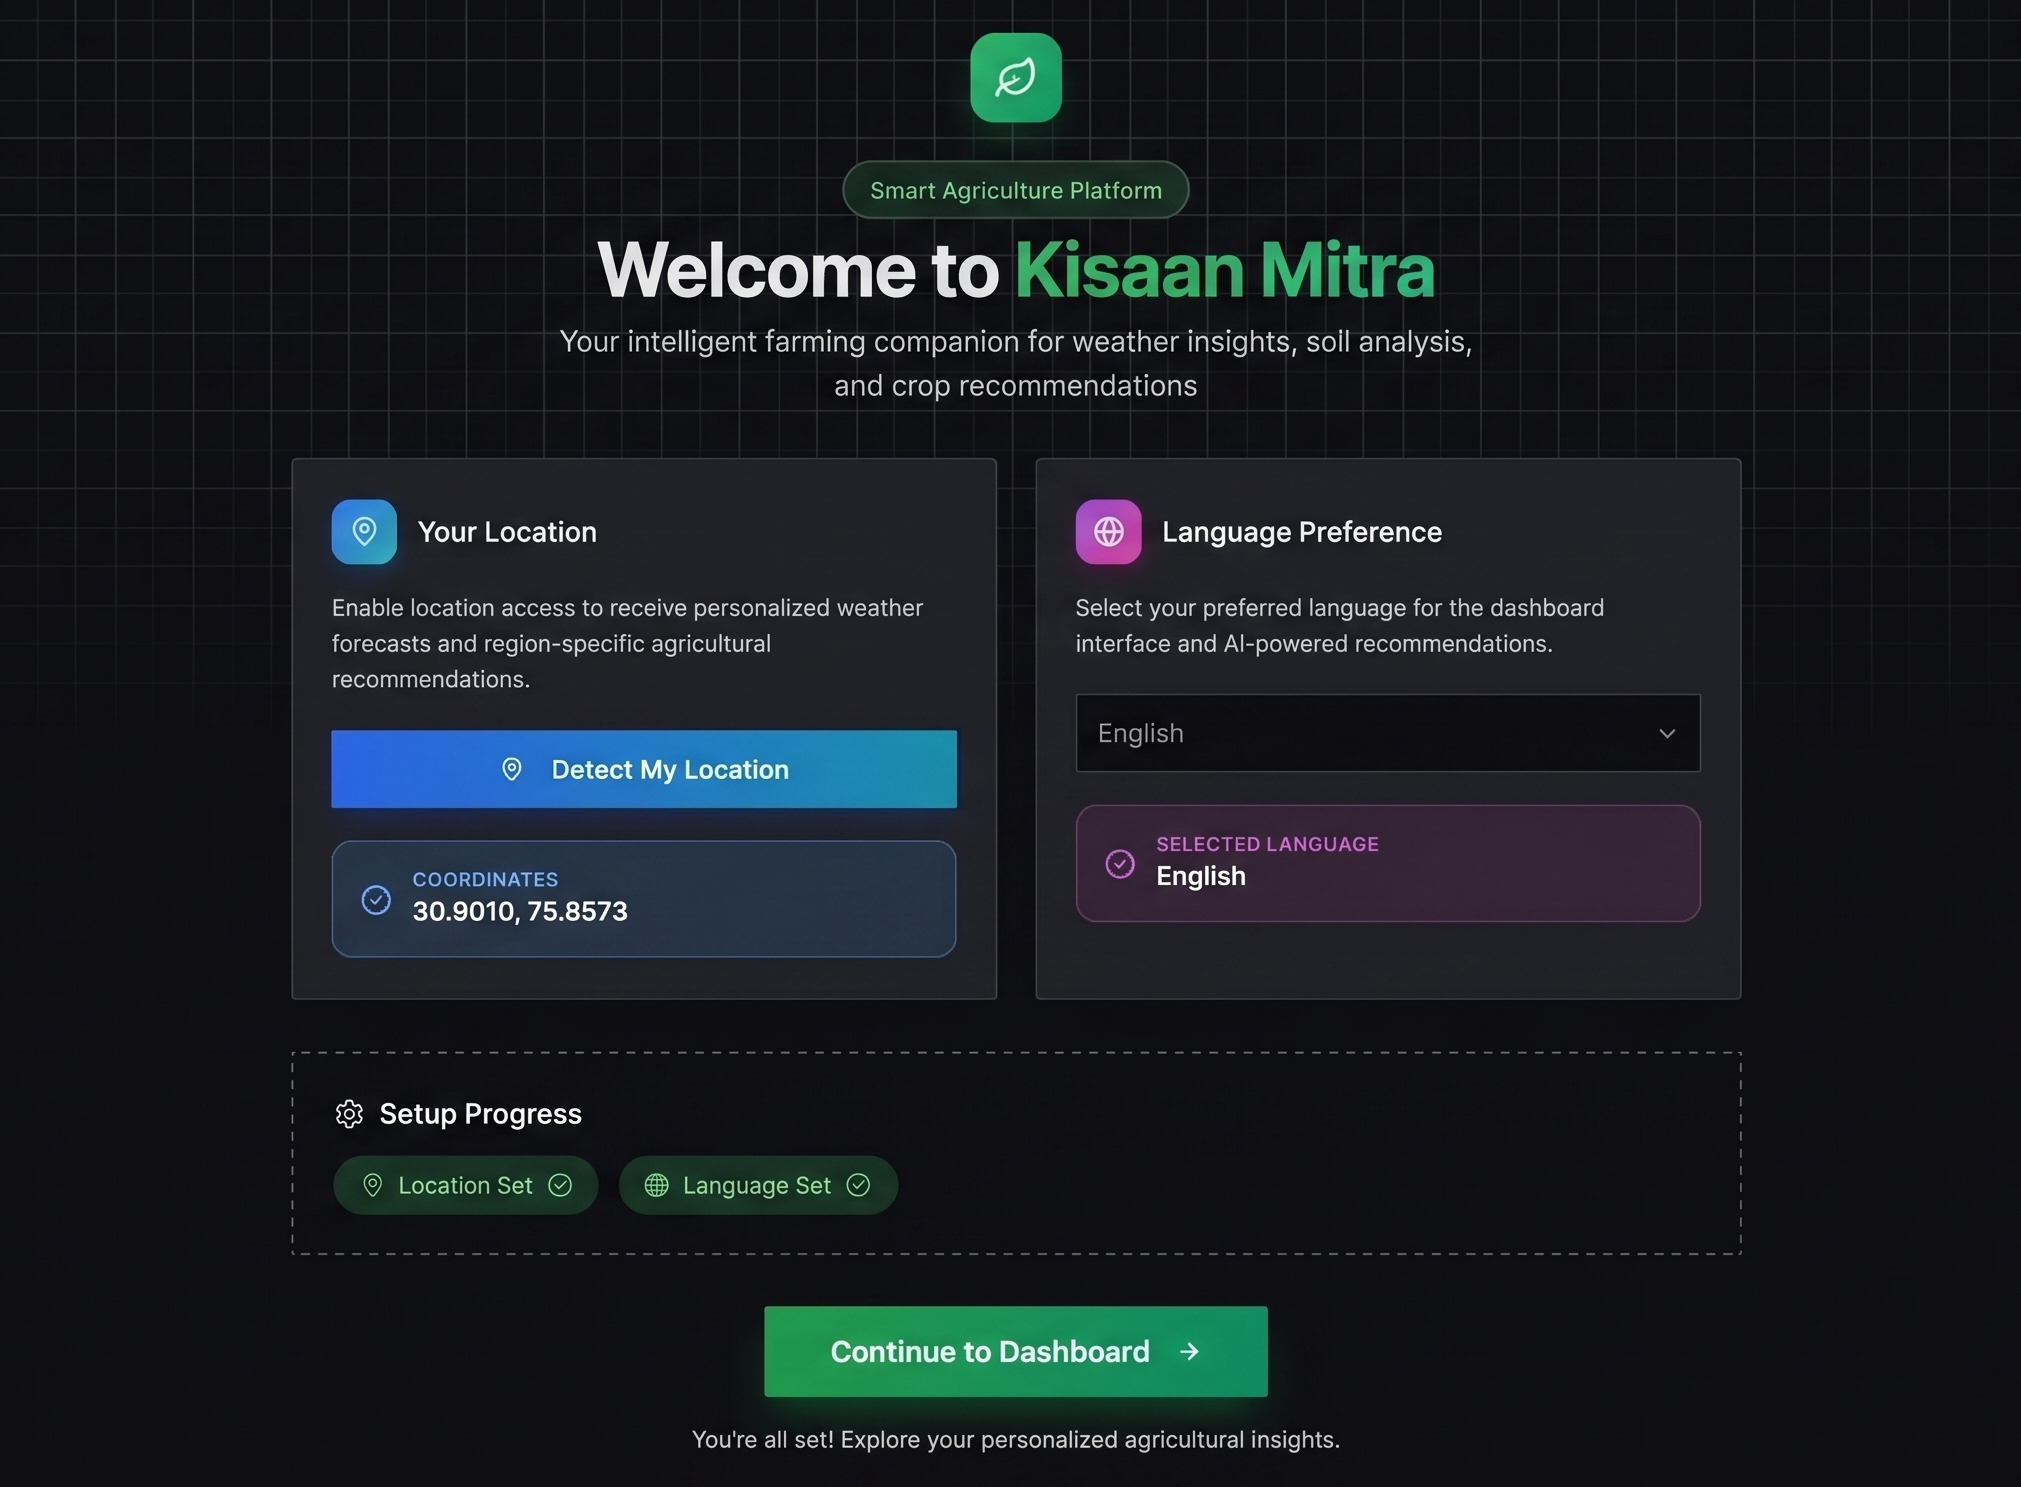2021x1487 pixels.
Task: Click the coordinates checkmark circle icon
Action: [376, 900]
